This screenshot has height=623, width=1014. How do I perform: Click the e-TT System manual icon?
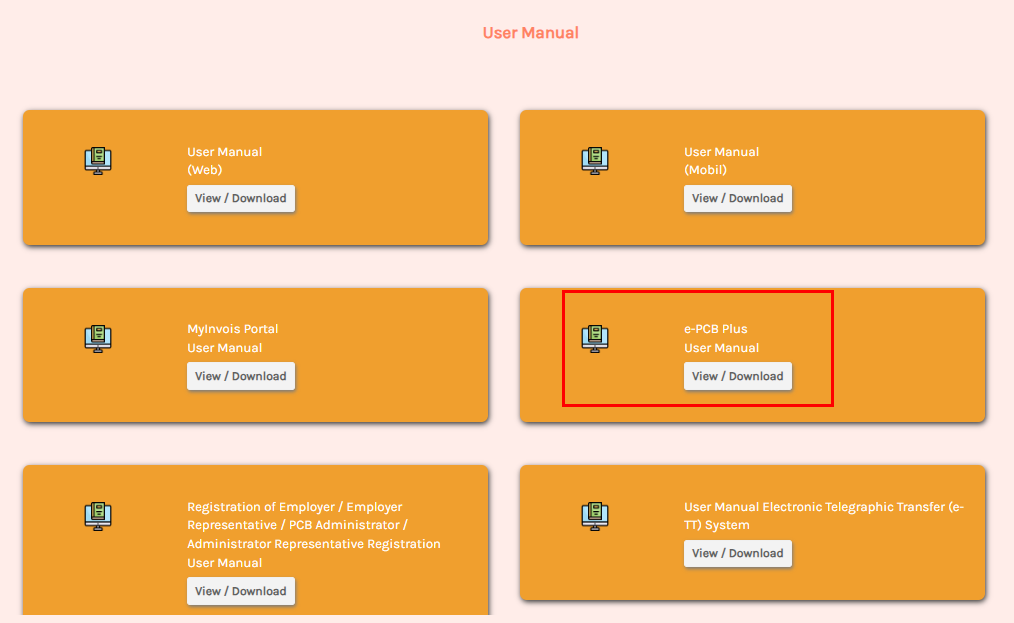click(594, 516)
